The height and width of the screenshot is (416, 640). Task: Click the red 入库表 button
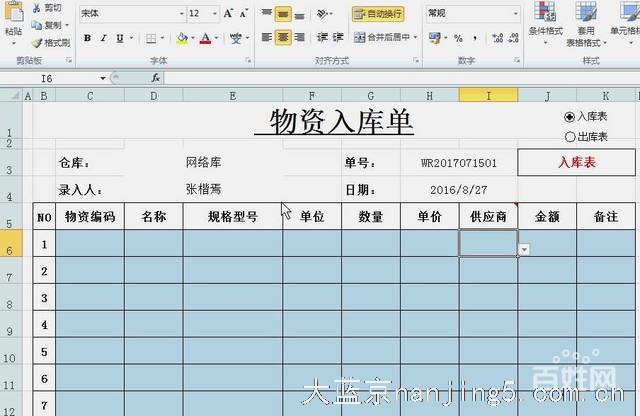[x=576, y=162]
